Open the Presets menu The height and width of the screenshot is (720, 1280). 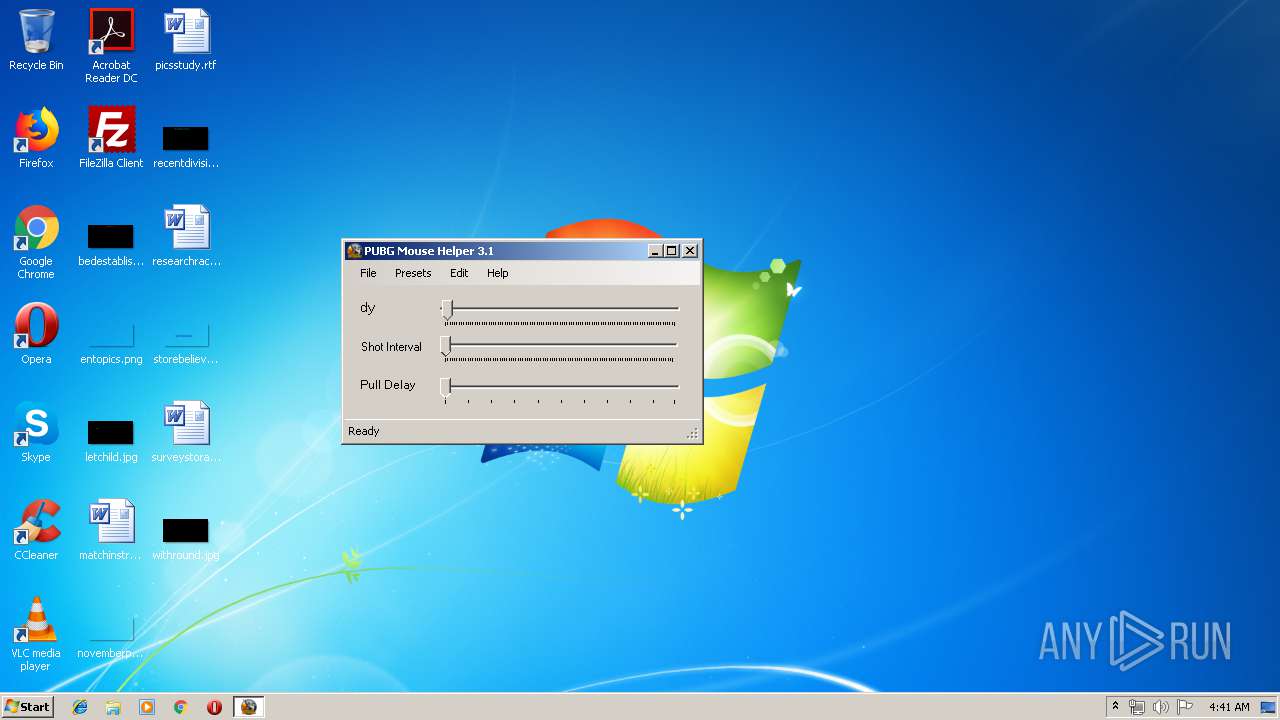413,273
